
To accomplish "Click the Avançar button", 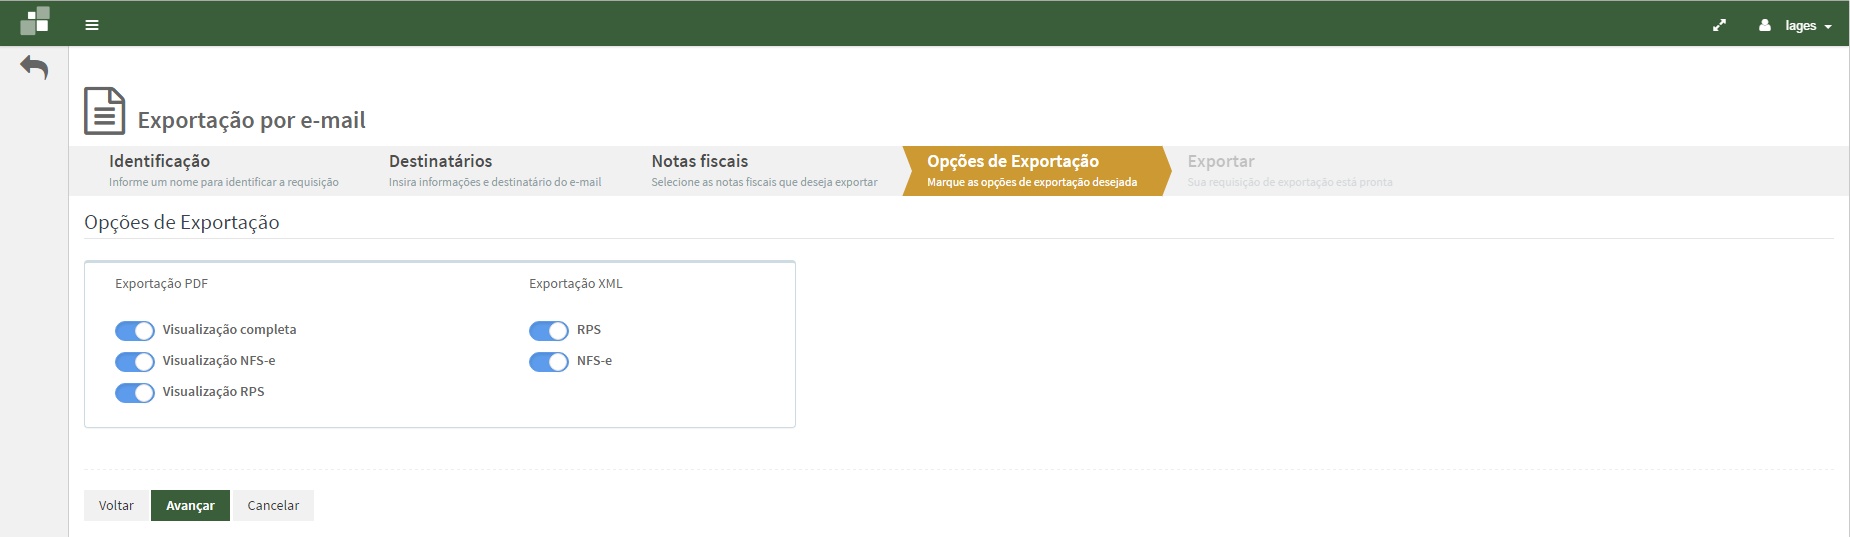I will click(190, 506).
